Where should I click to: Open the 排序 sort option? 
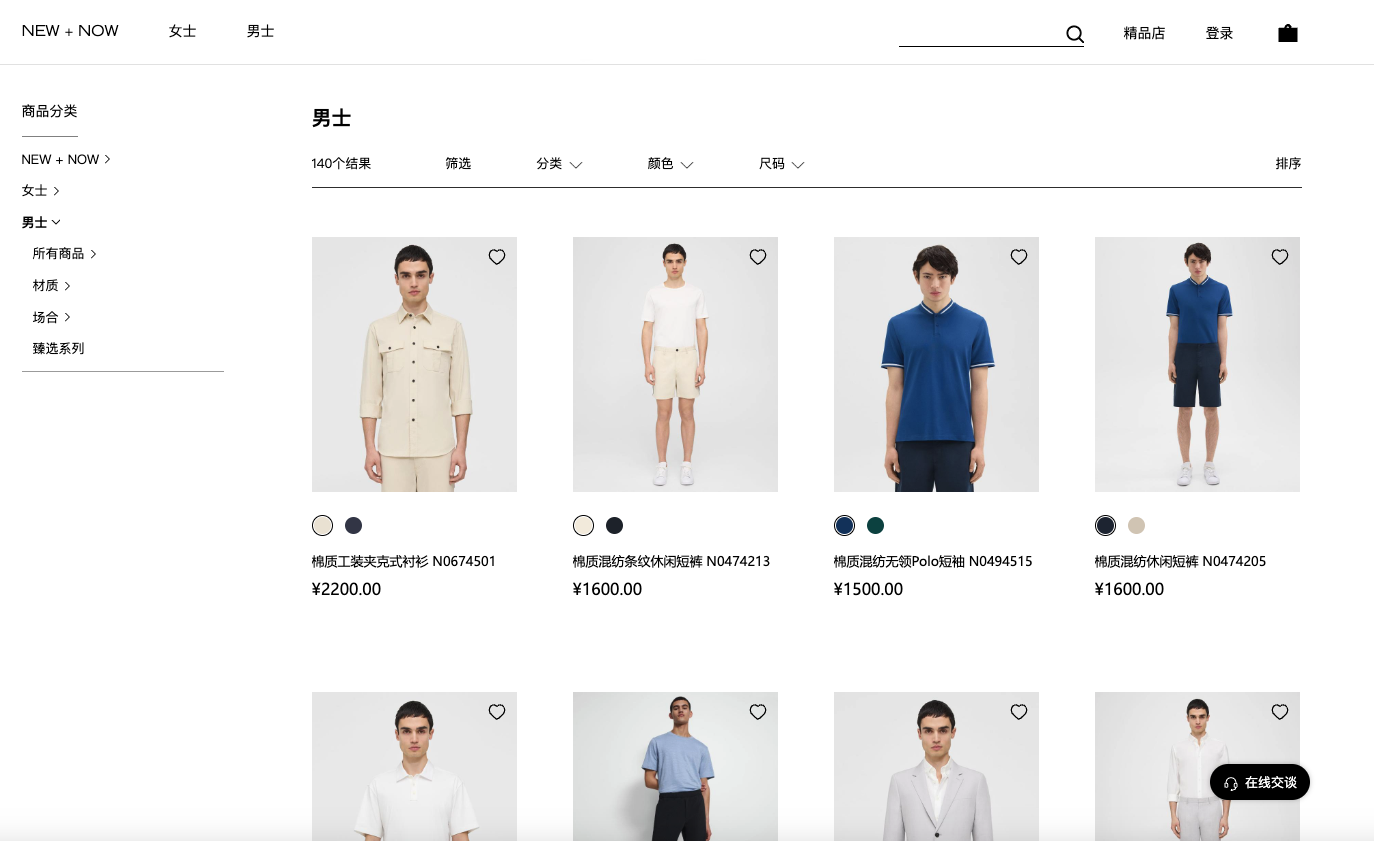(1288, 164)
